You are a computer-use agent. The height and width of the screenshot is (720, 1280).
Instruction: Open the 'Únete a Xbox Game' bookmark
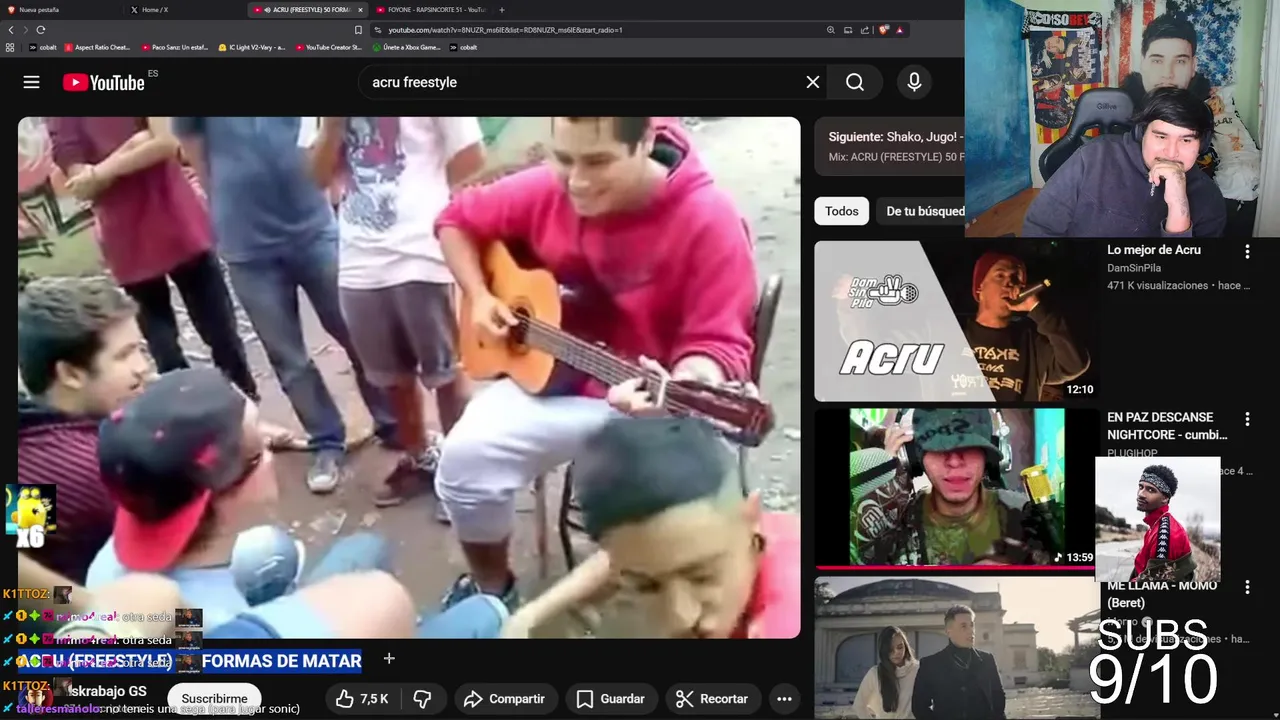point(406,47)
